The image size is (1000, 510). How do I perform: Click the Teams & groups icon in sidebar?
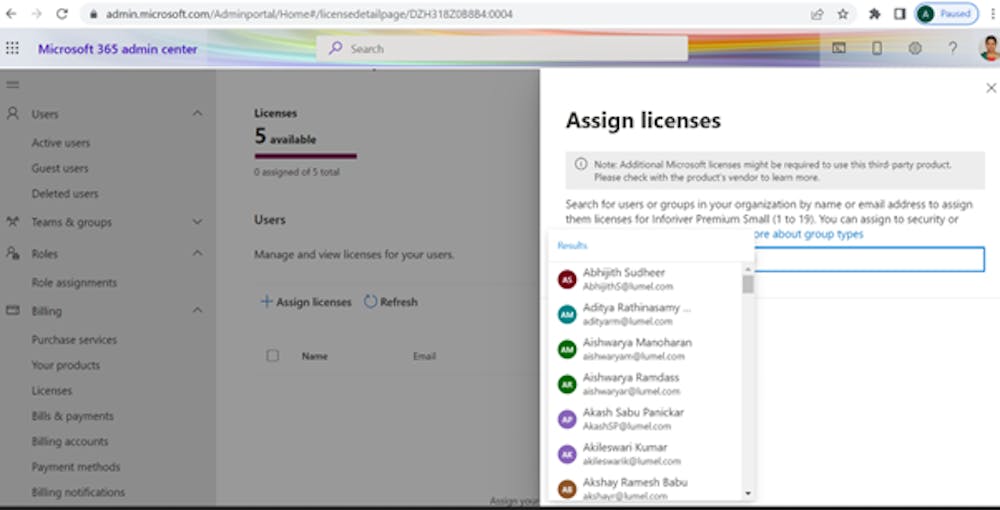click(x=12, y=222)
